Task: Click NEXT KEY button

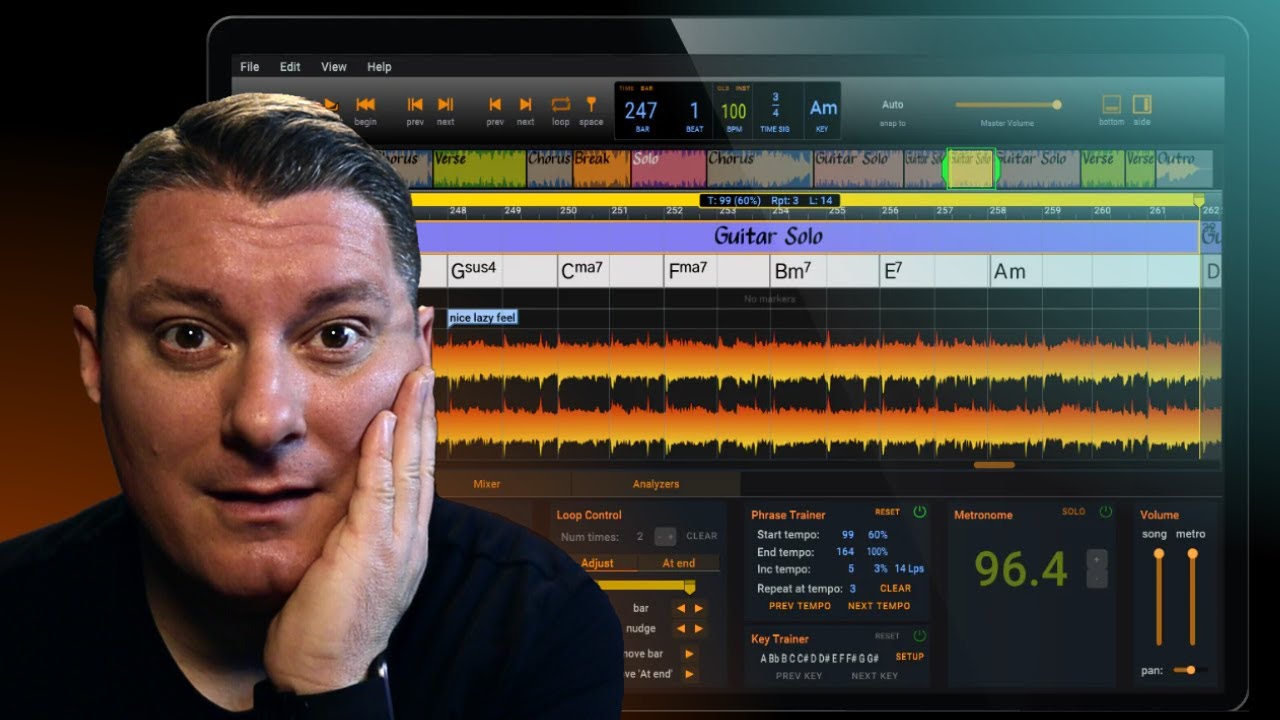Action: (x=875, y=676)
